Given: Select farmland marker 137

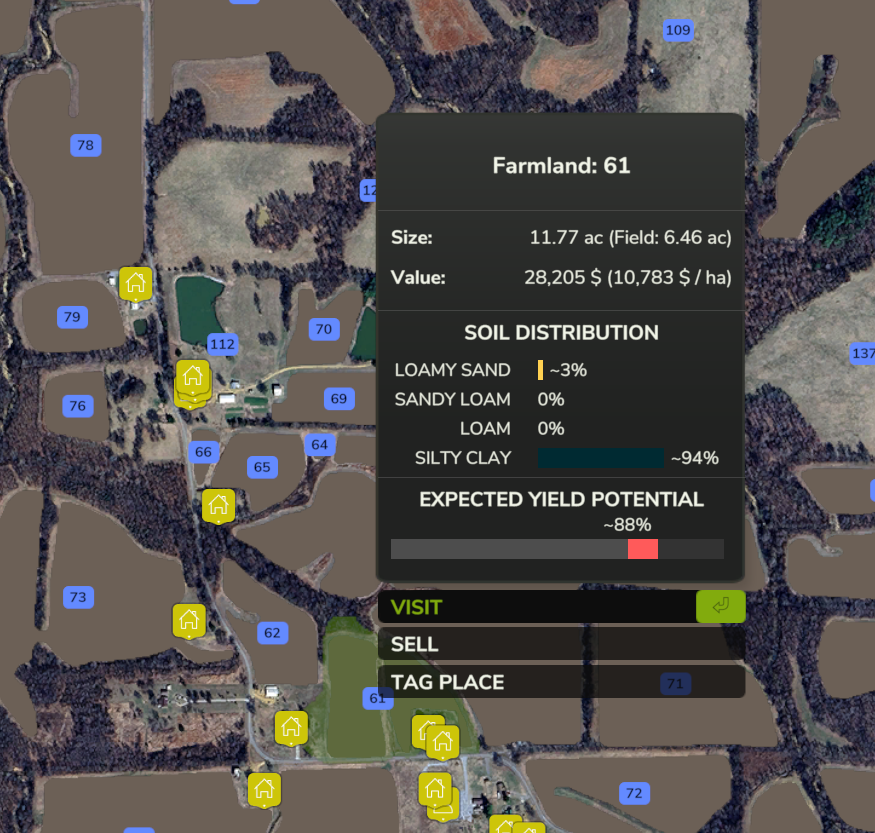Looking at the screenshot, I should tap(861, 354).
